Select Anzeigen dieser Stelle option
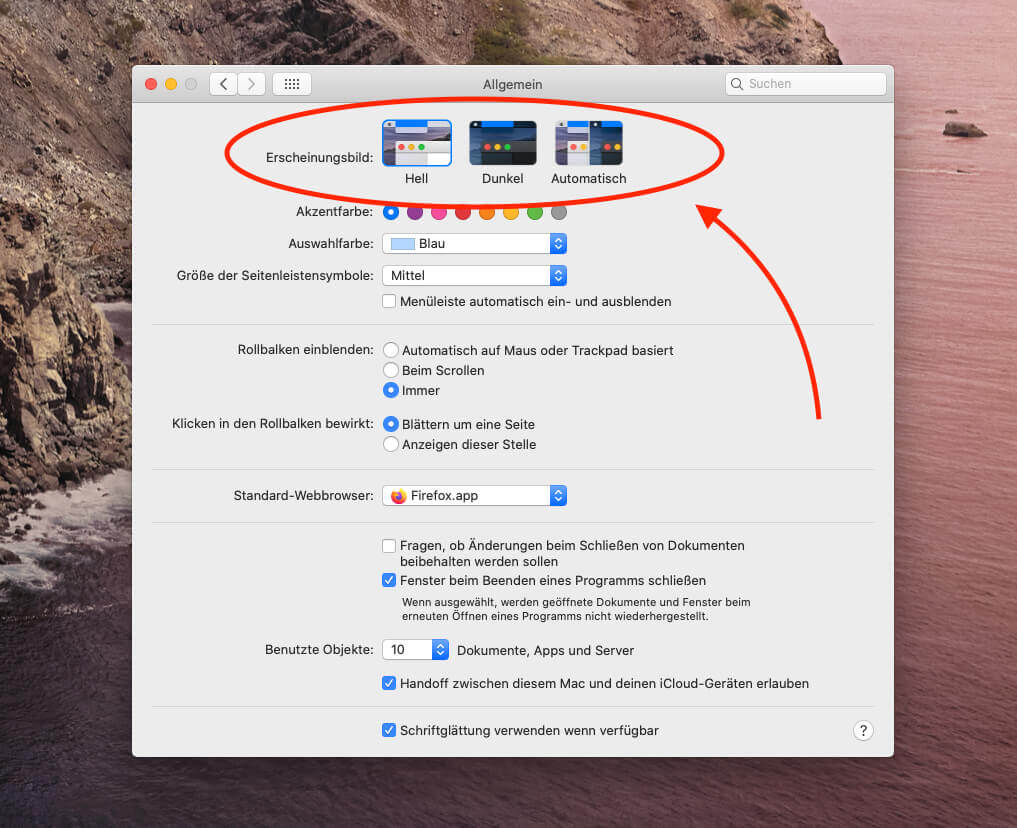 pos(390,444)
